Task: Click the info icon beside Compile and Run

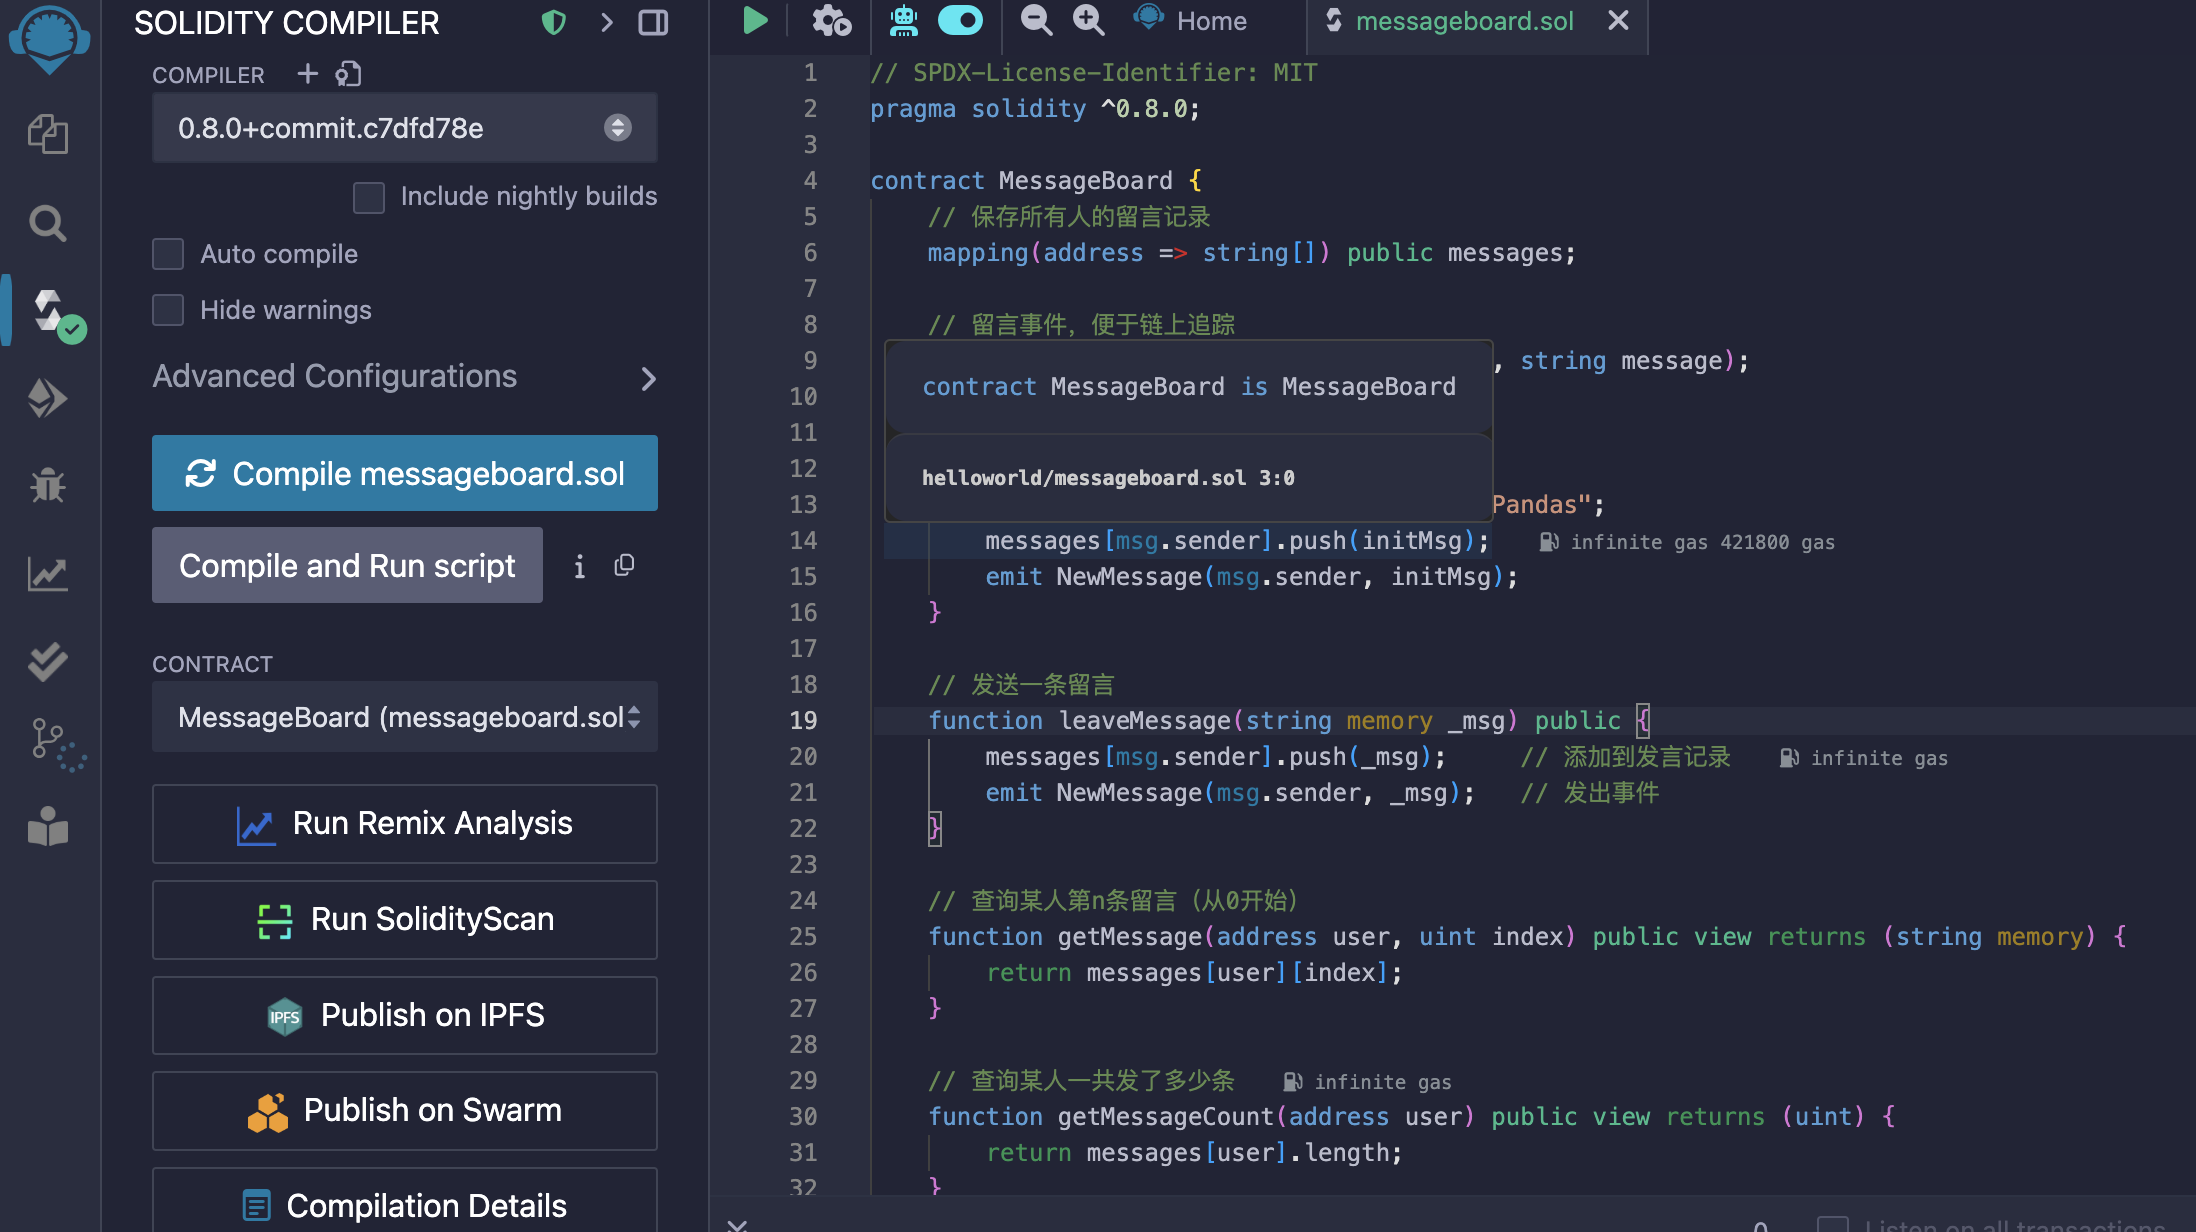Action: [579, 567]
